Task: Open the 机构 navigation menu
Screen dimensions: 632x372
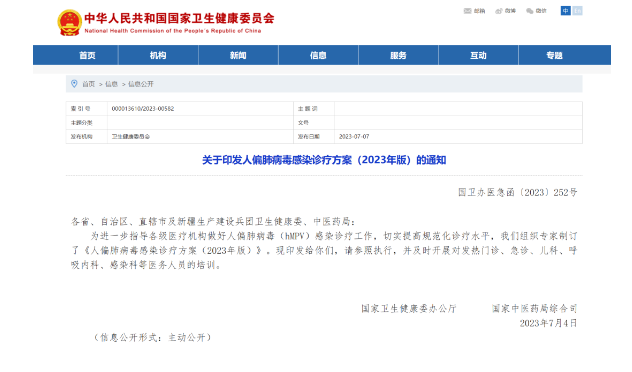Action: pos(158,55)
